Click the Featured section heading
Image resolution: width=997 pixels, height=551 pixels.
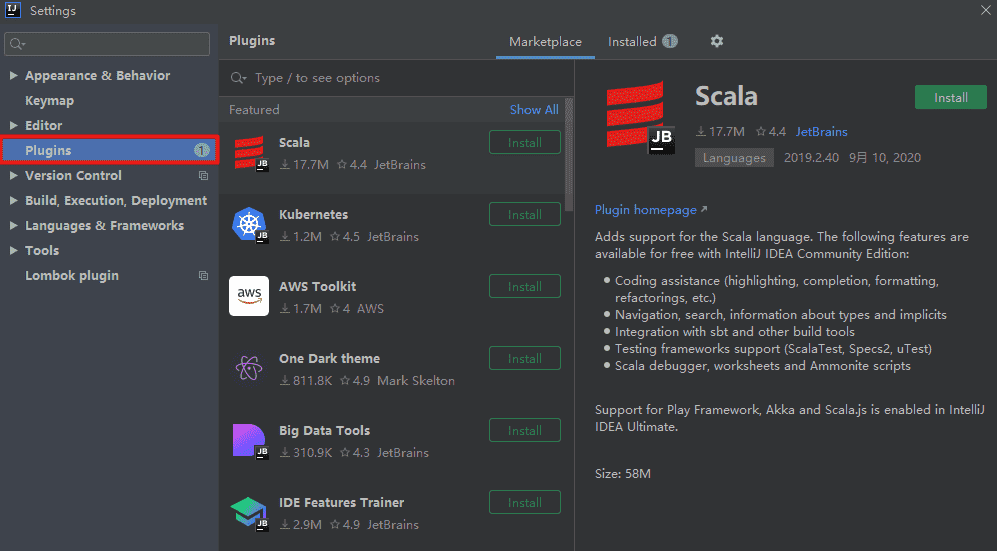[x=254, y=109]
